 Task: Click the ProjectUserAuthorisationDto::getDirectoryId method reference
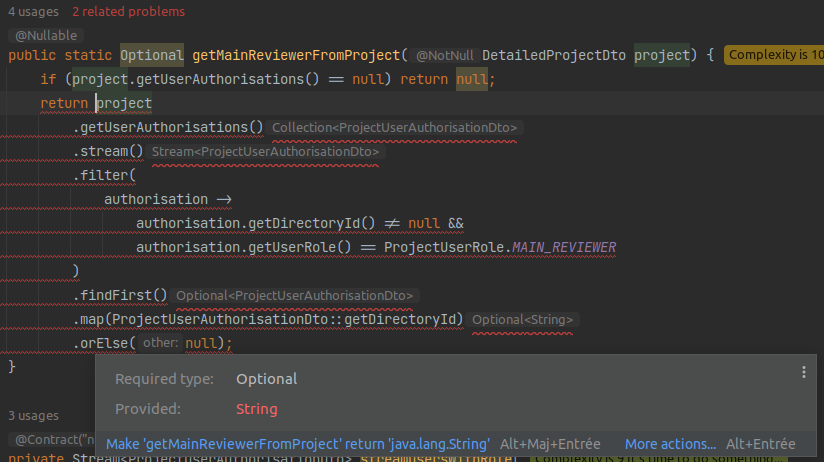285,319
